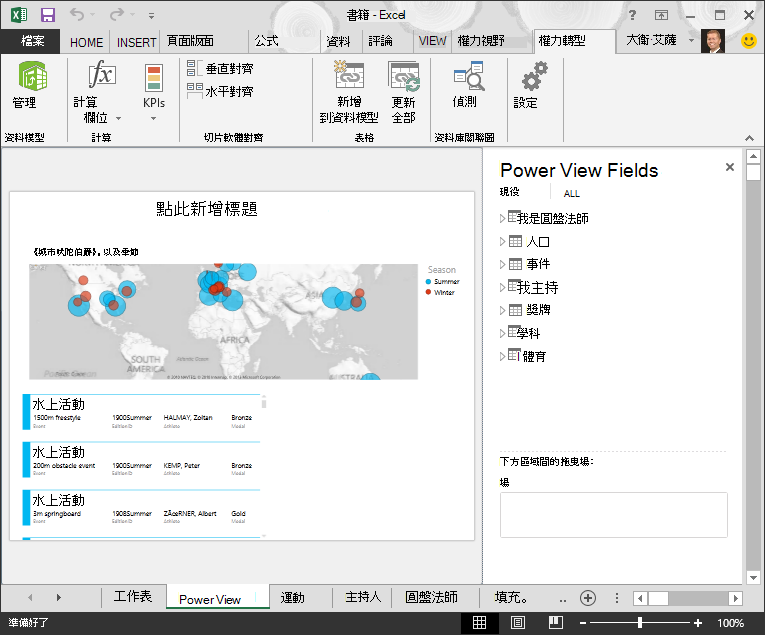Switch to Page Break Preview icon
Screen dimensions: 765x635
(x=555, y=623)
